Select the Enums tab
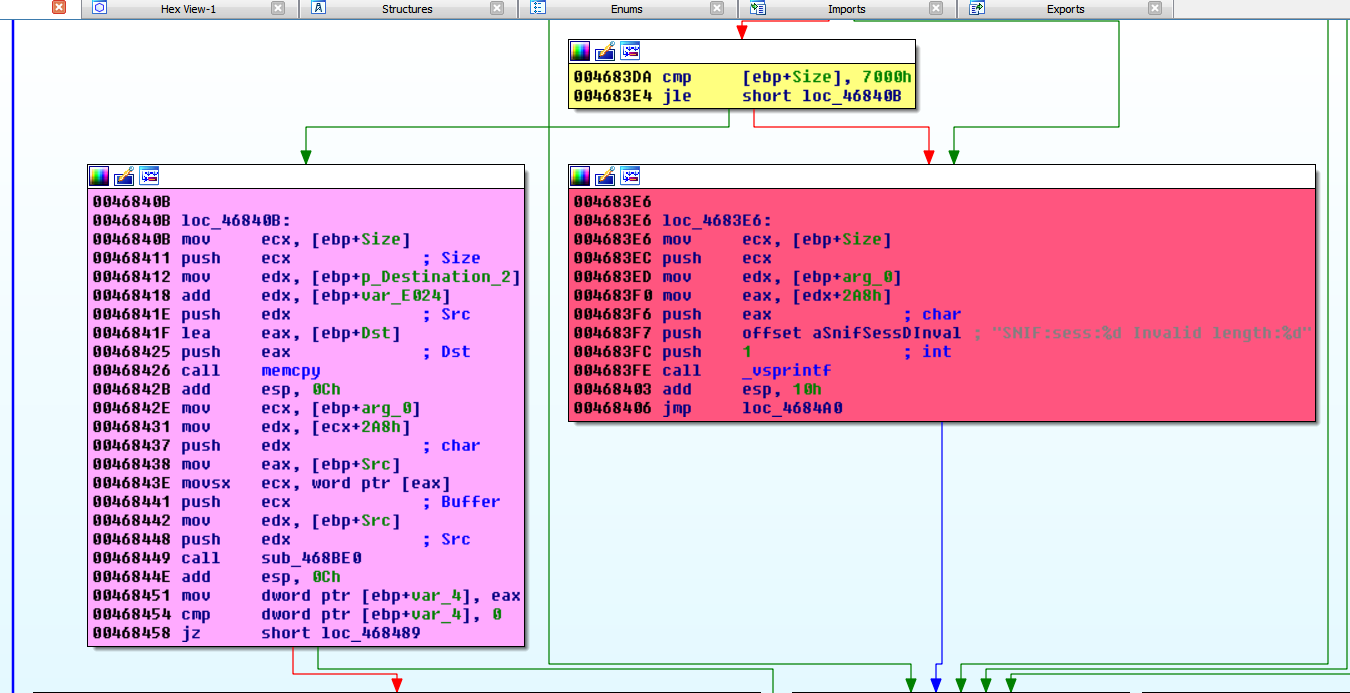 click(627, 9)
